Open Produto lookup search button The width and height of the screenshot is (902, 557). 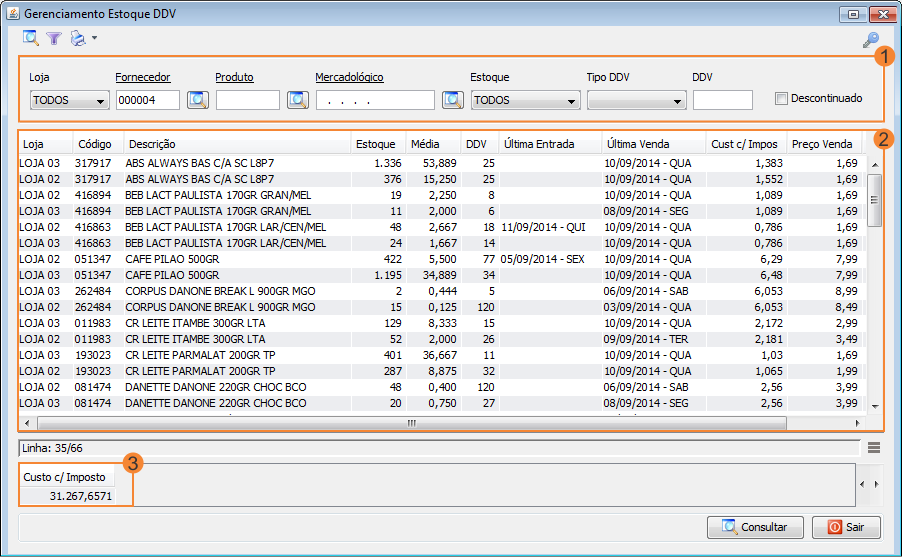click(x=298, y=100)
